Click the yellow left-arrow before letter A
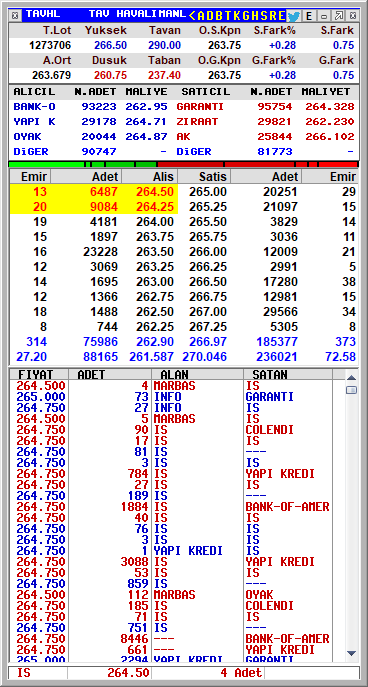Screen dimensions: 368x687 coord(192,16)
